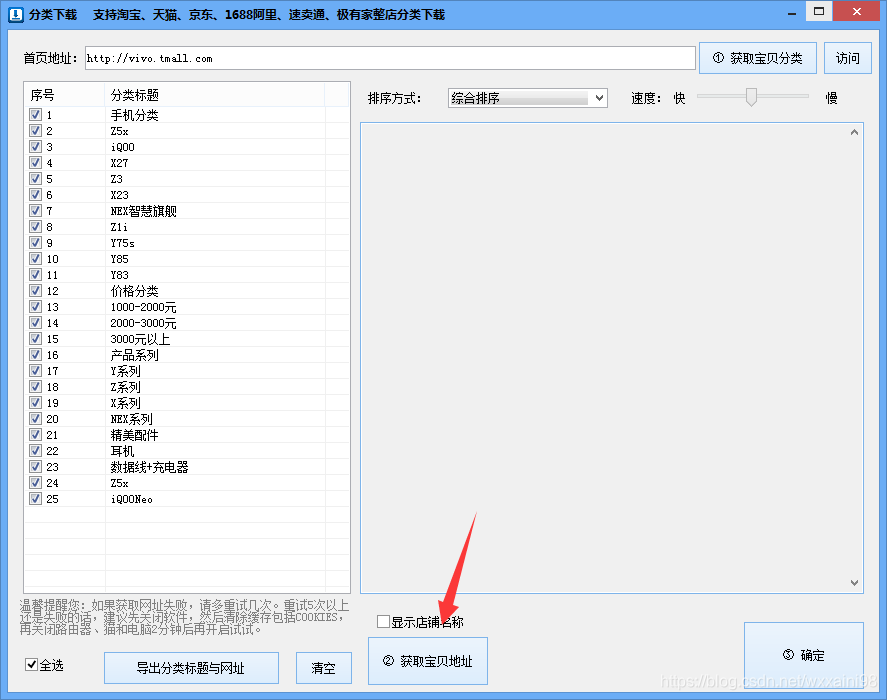Click scroll down arrow of result box
Viewport: 887px width, 700px height.
[854, 582]
